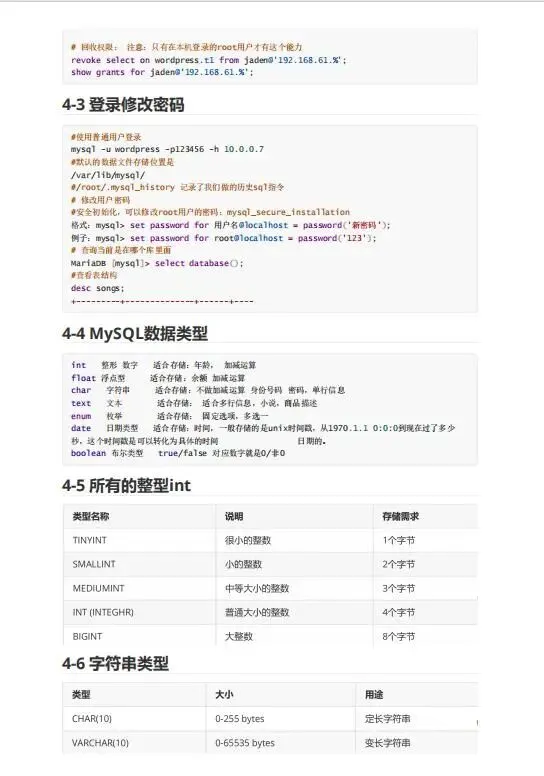This screenshot has height=776, width=544.
Task: Click the "用途" column header
Action: (374, 694)
